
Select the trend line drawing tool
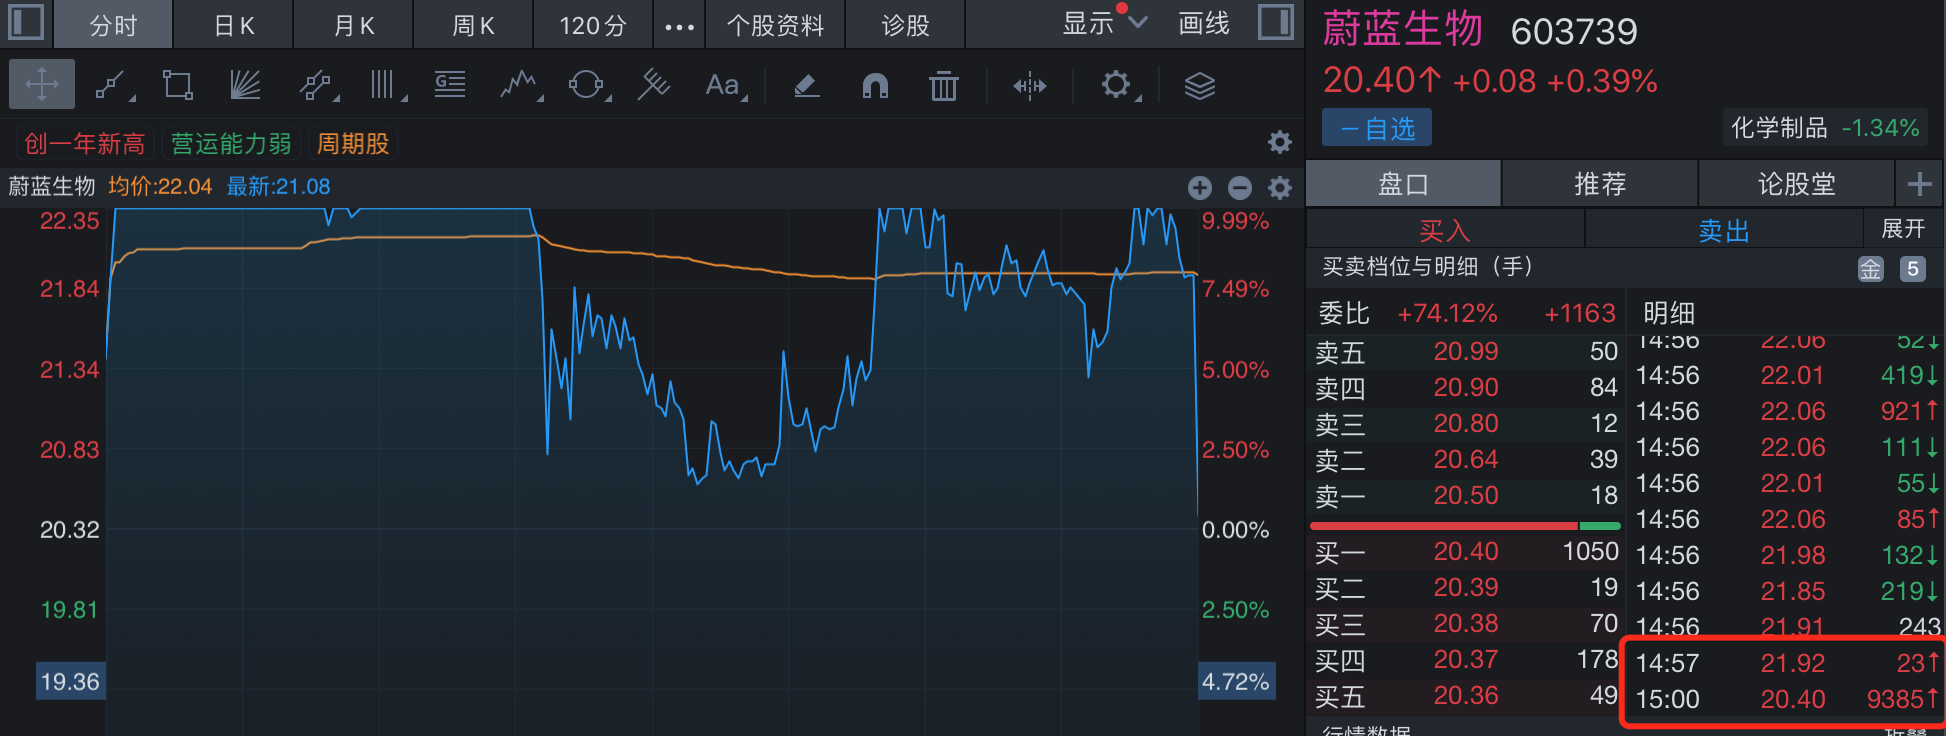111,85
